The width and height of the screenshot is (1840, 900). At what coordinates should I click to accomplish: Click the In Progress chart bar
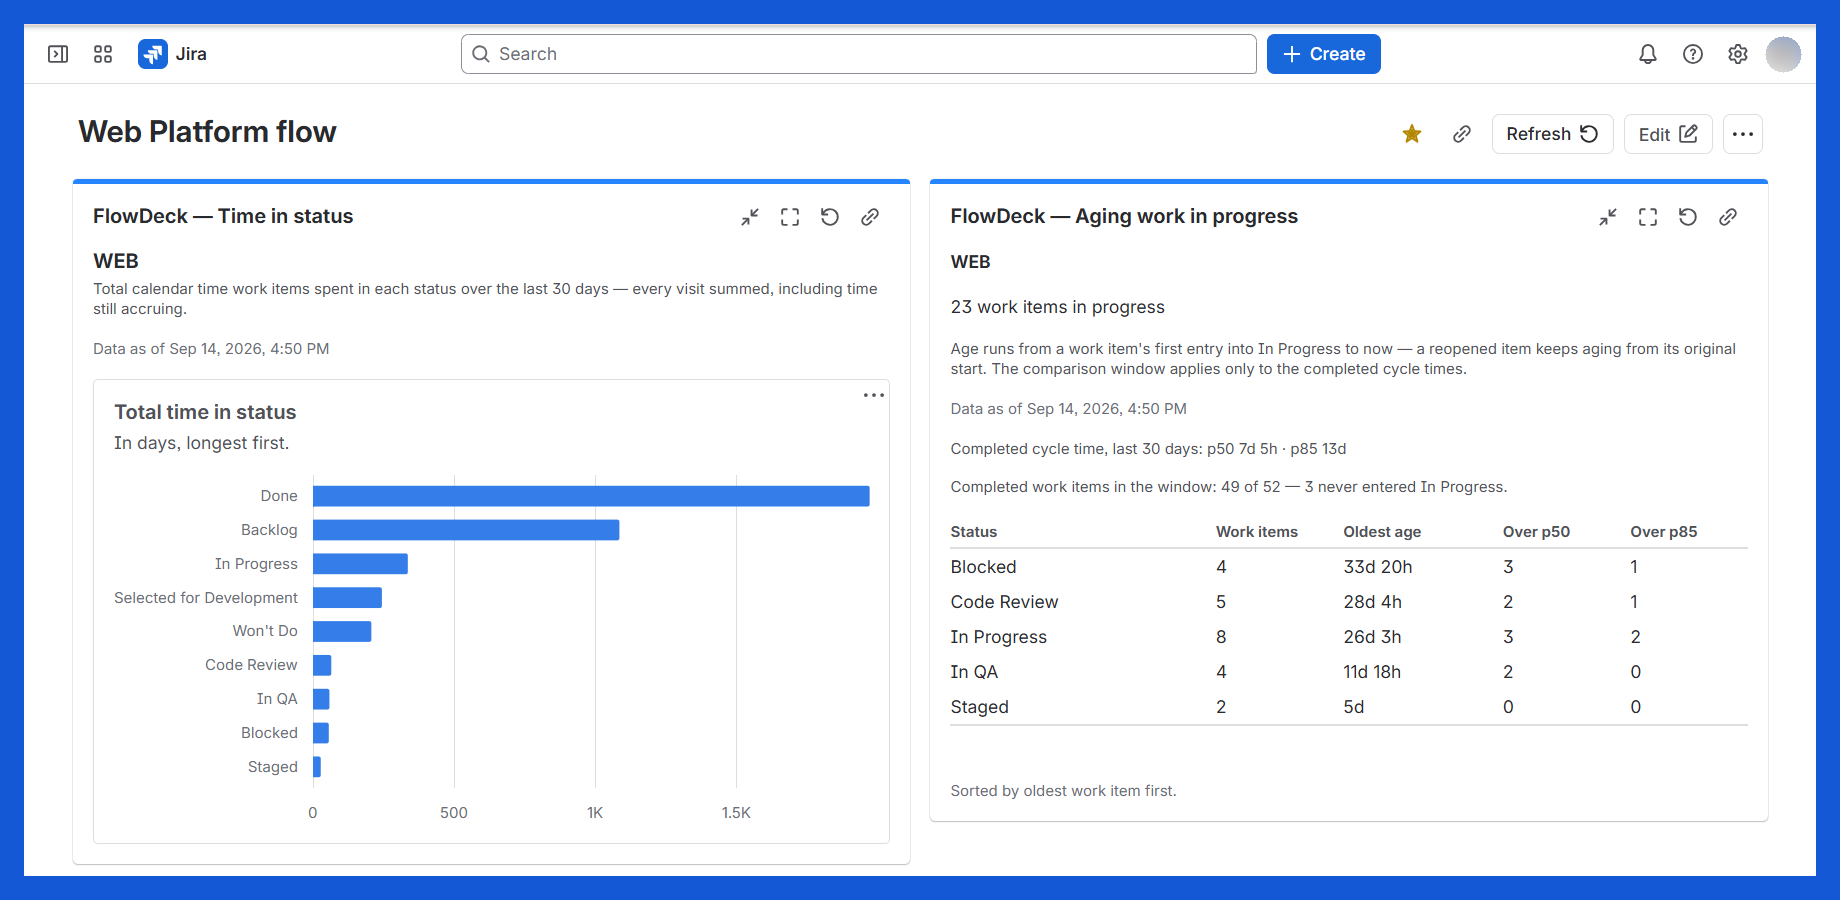coord(360,564)
